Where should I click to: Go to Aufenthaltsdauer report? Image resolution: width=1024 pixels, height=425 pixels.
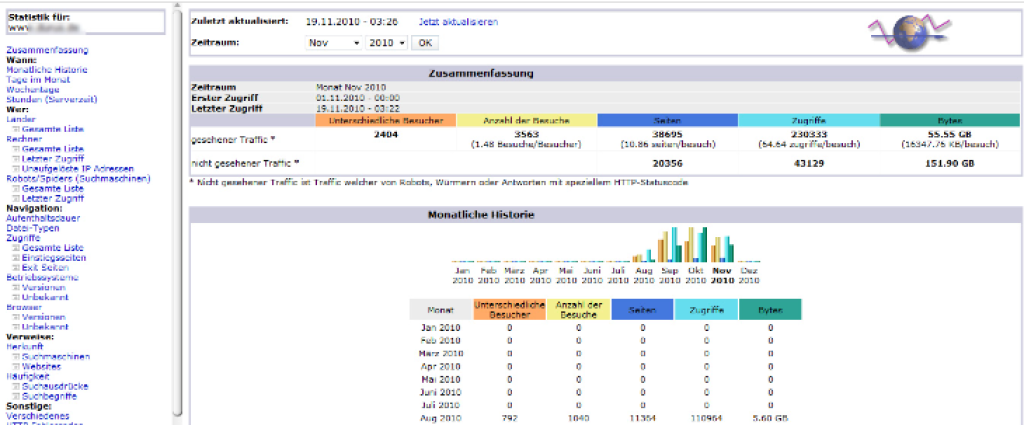(43, 219)
